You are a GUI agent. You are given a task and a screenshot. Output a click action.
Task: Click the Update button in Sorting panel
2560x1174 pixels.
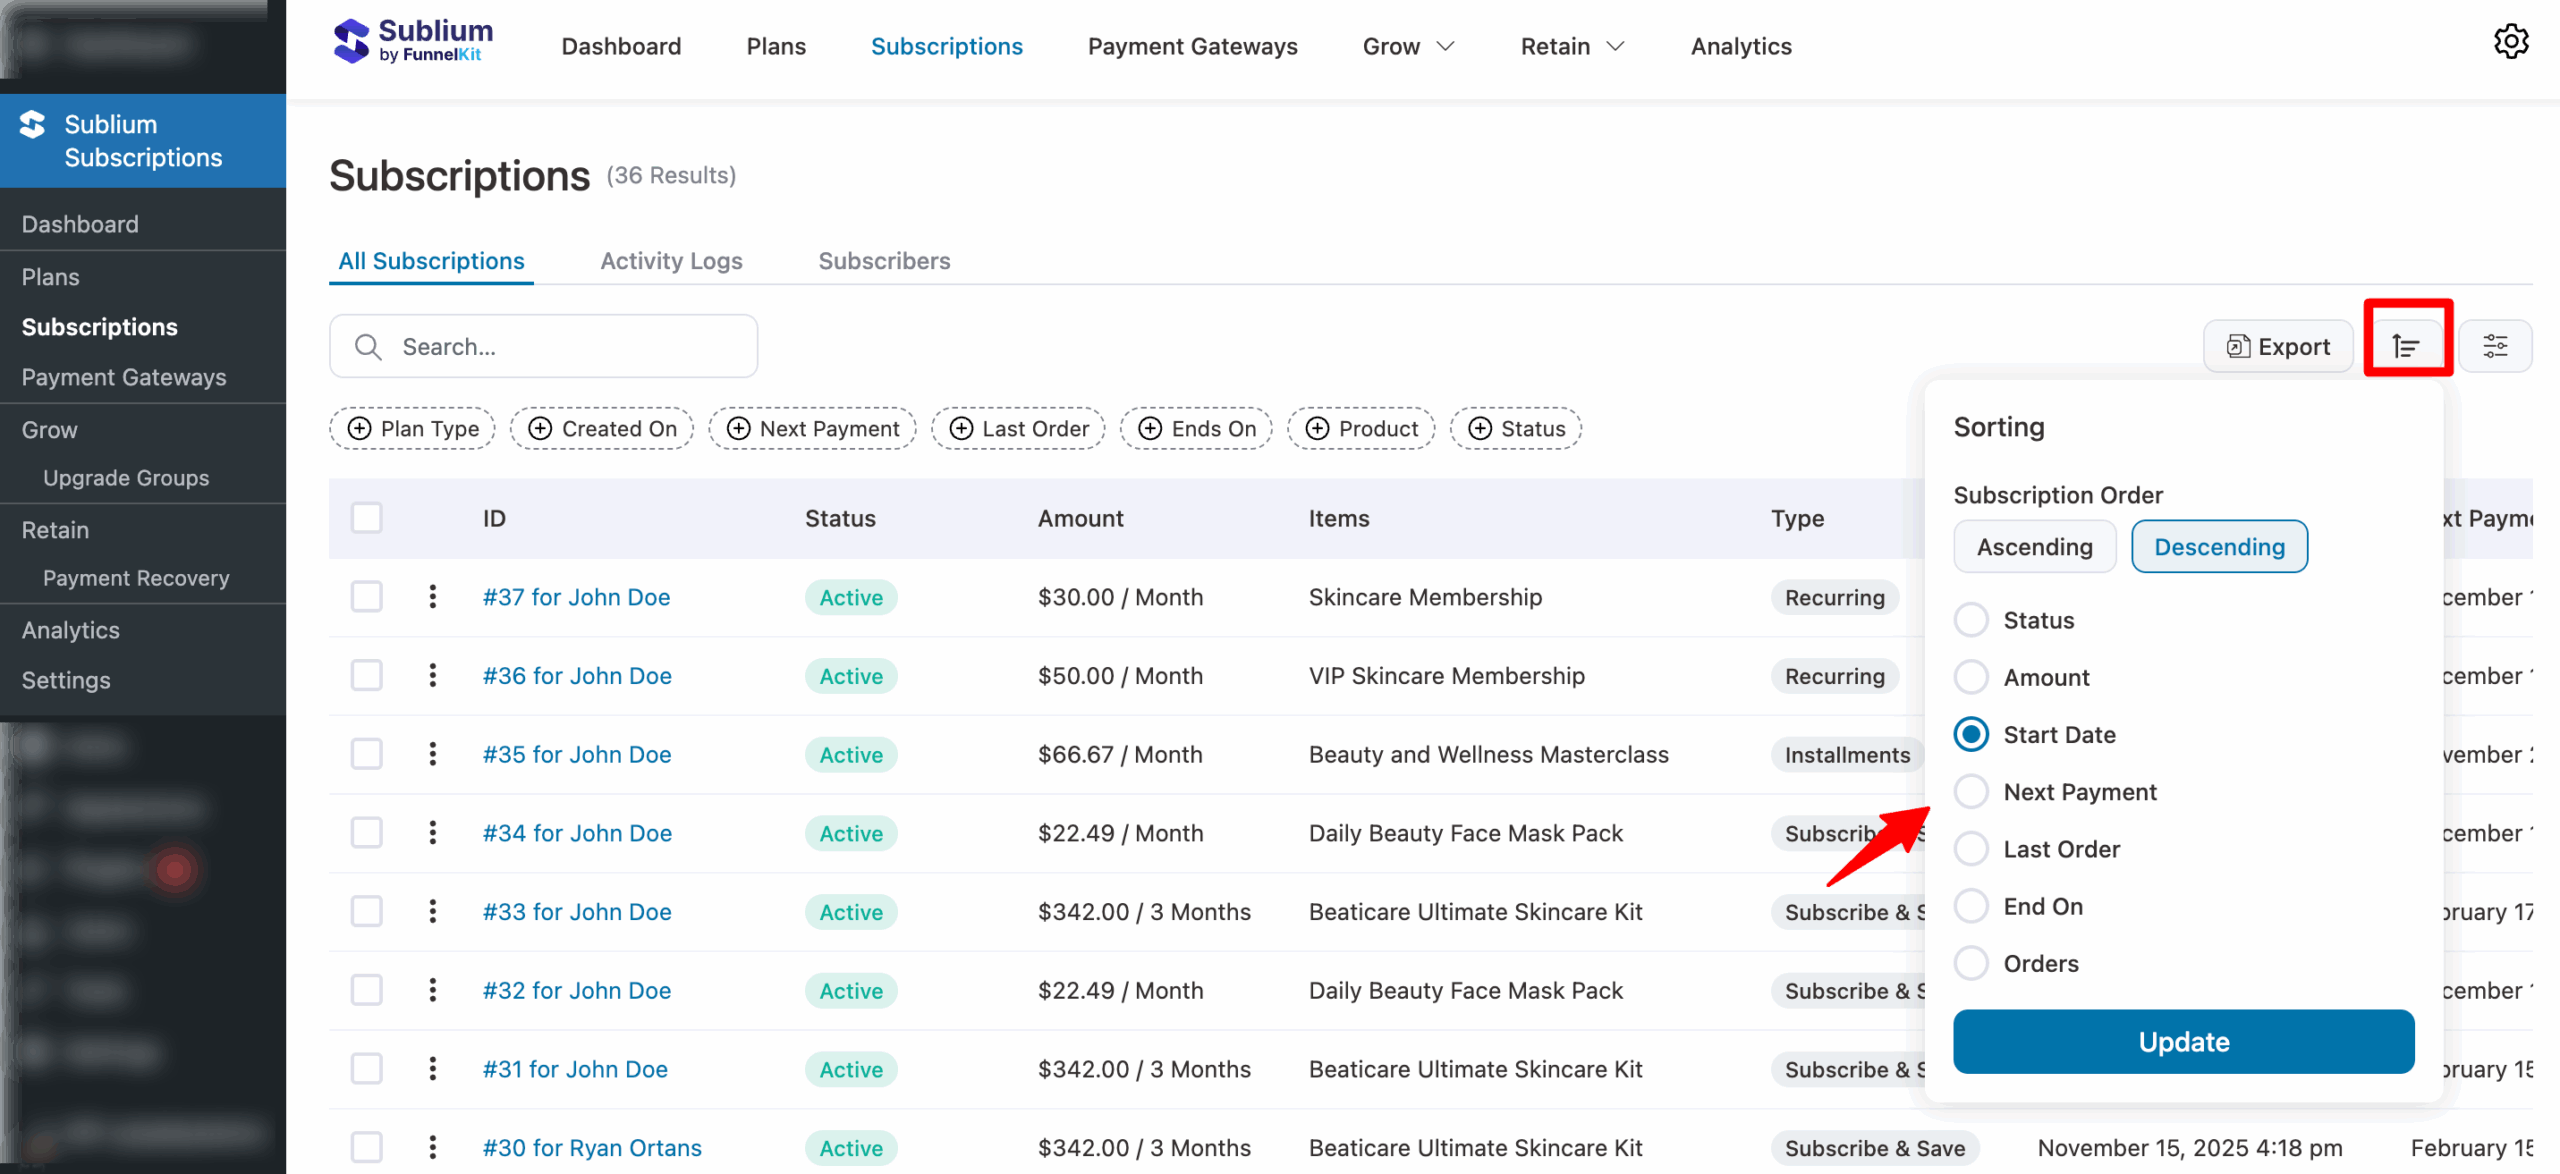tap(2183, 1041)
